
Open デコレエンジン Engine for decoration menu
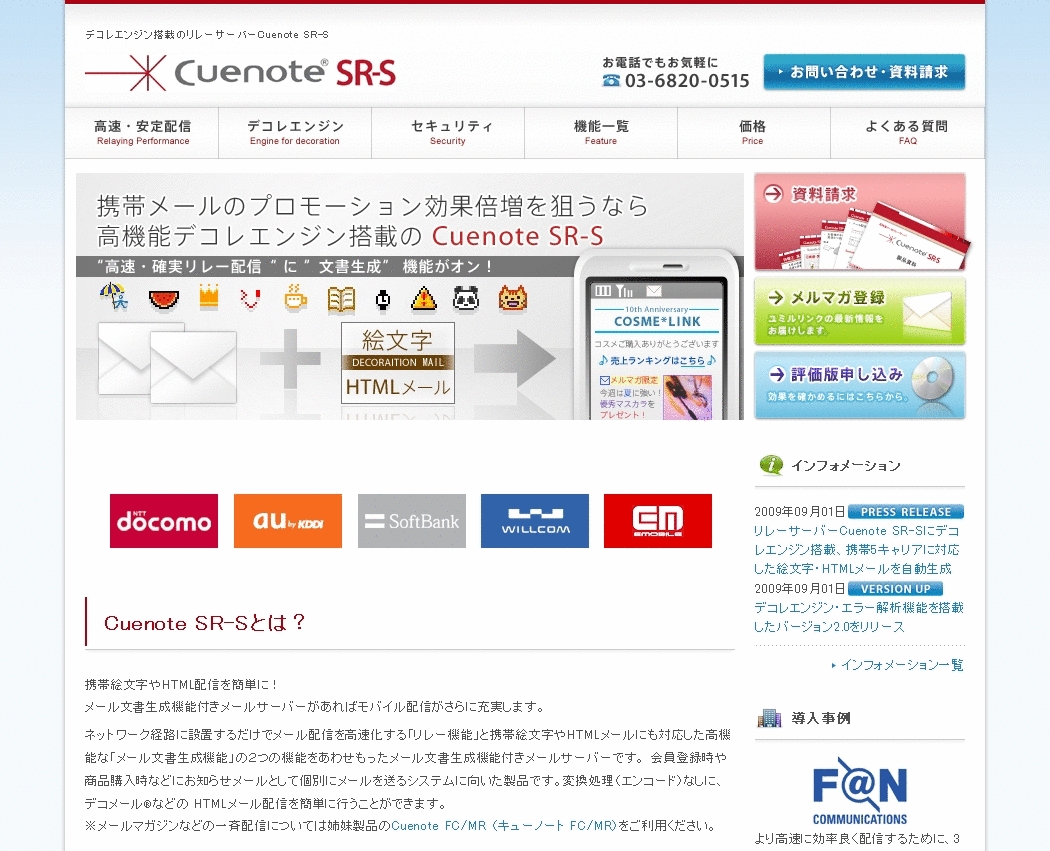click(295, 133)
